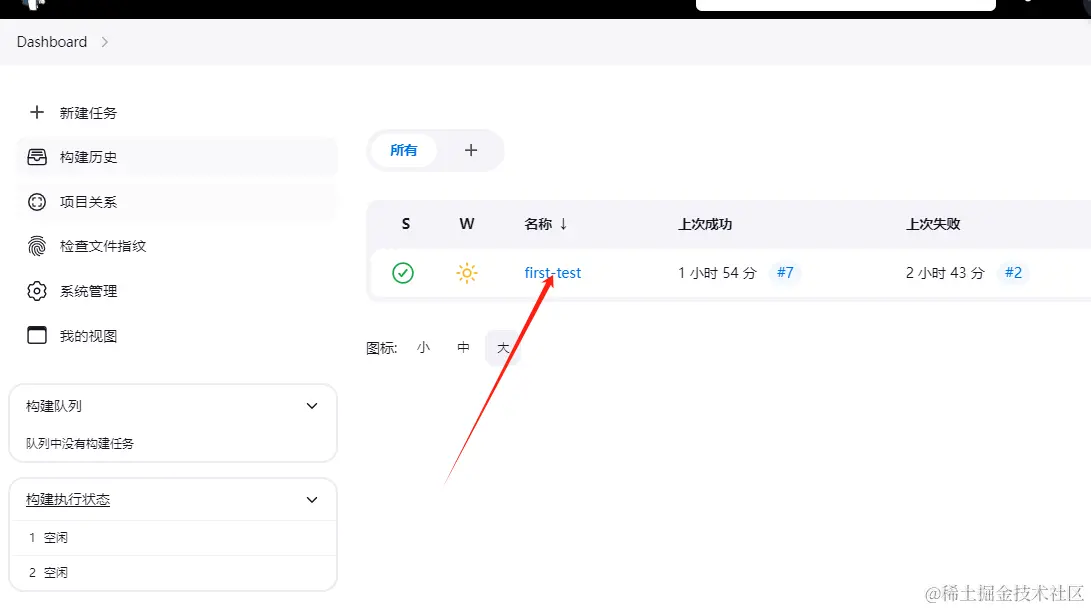Collapse the 构建队列 panel chevron
This screenshot has height=610, width=1091.
click(312, 406)
